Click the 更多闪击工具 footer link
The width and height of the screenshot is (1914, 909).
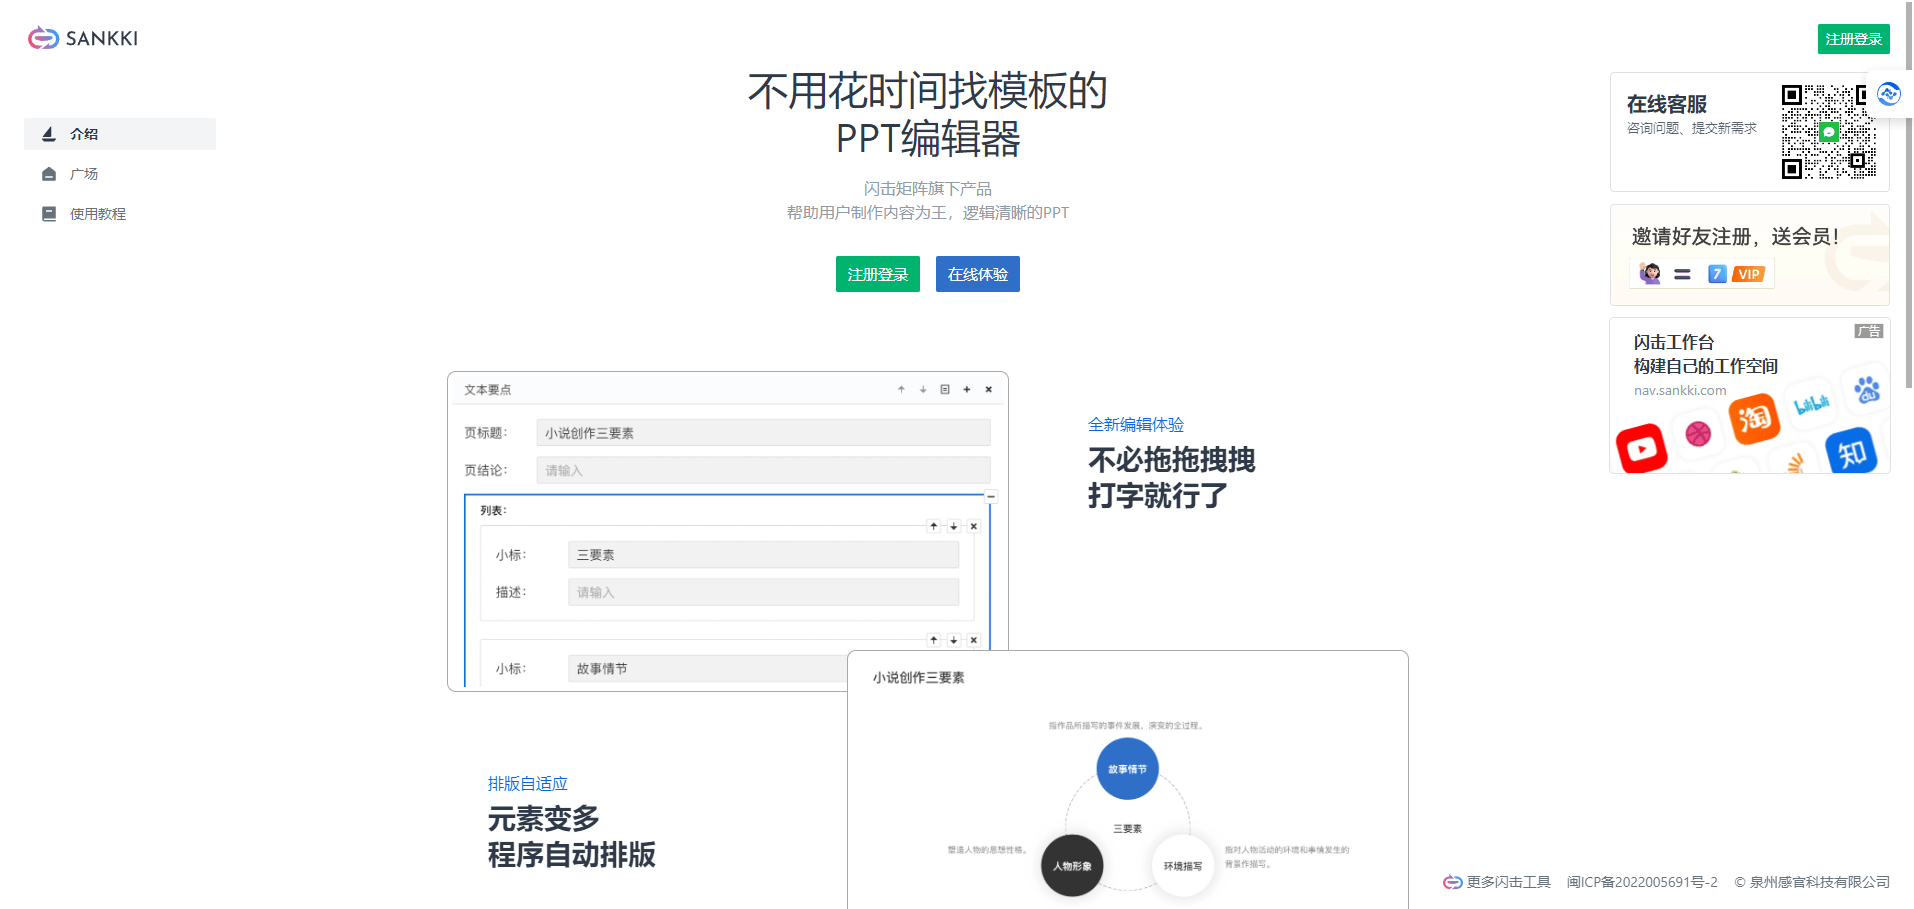(1508, 882)
